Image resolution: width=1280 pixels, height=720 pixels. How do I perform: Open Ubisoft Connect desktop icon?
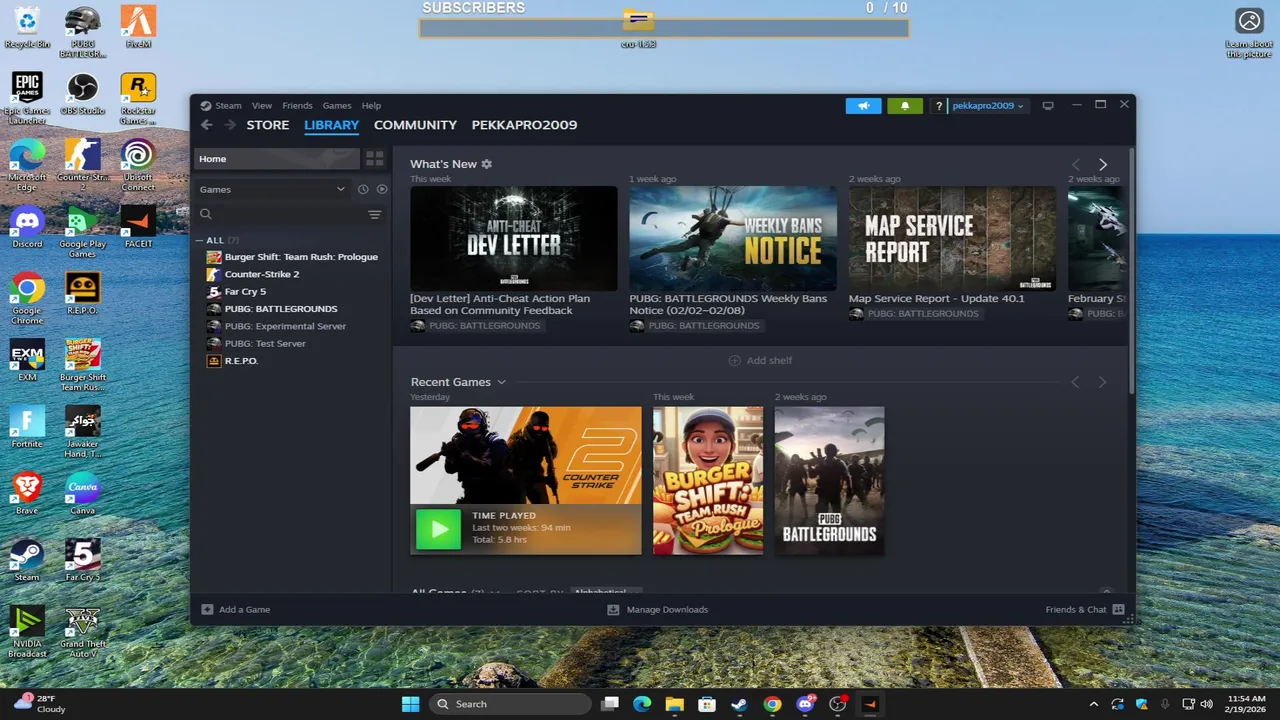[x=138, y=165]
